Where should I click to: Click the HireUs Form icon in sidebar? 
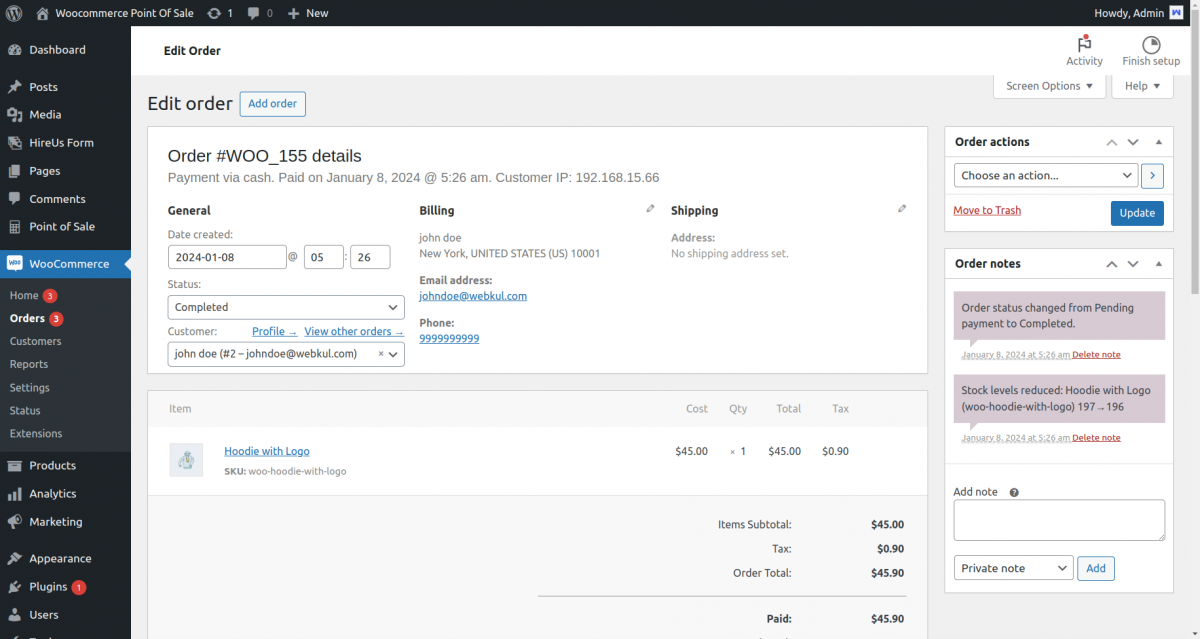coord(15,143)
